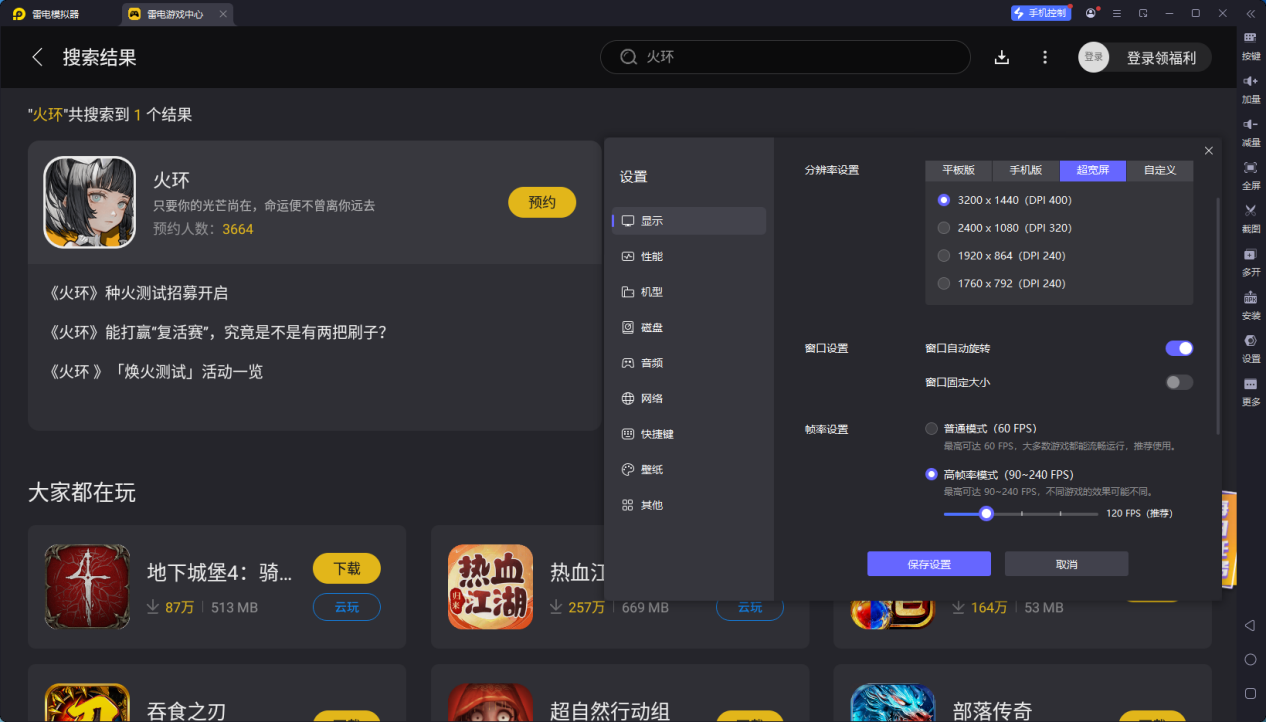1266x722 pixels.
Task: Click 预约 button for 火环
Action: pyautogui.click(x=542, y=202)
